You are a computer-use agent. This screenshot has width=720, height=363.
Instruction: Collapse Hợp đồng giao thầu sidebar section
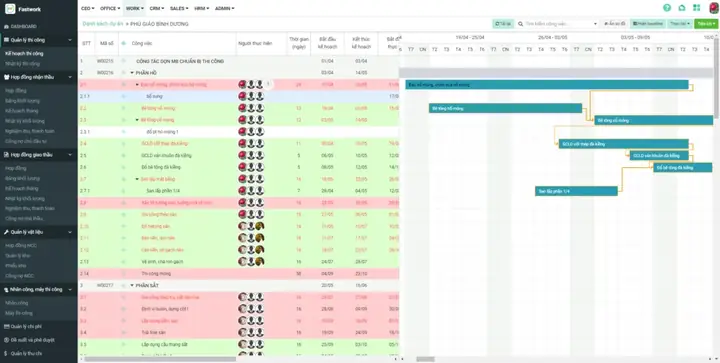(x=70, y=155)
